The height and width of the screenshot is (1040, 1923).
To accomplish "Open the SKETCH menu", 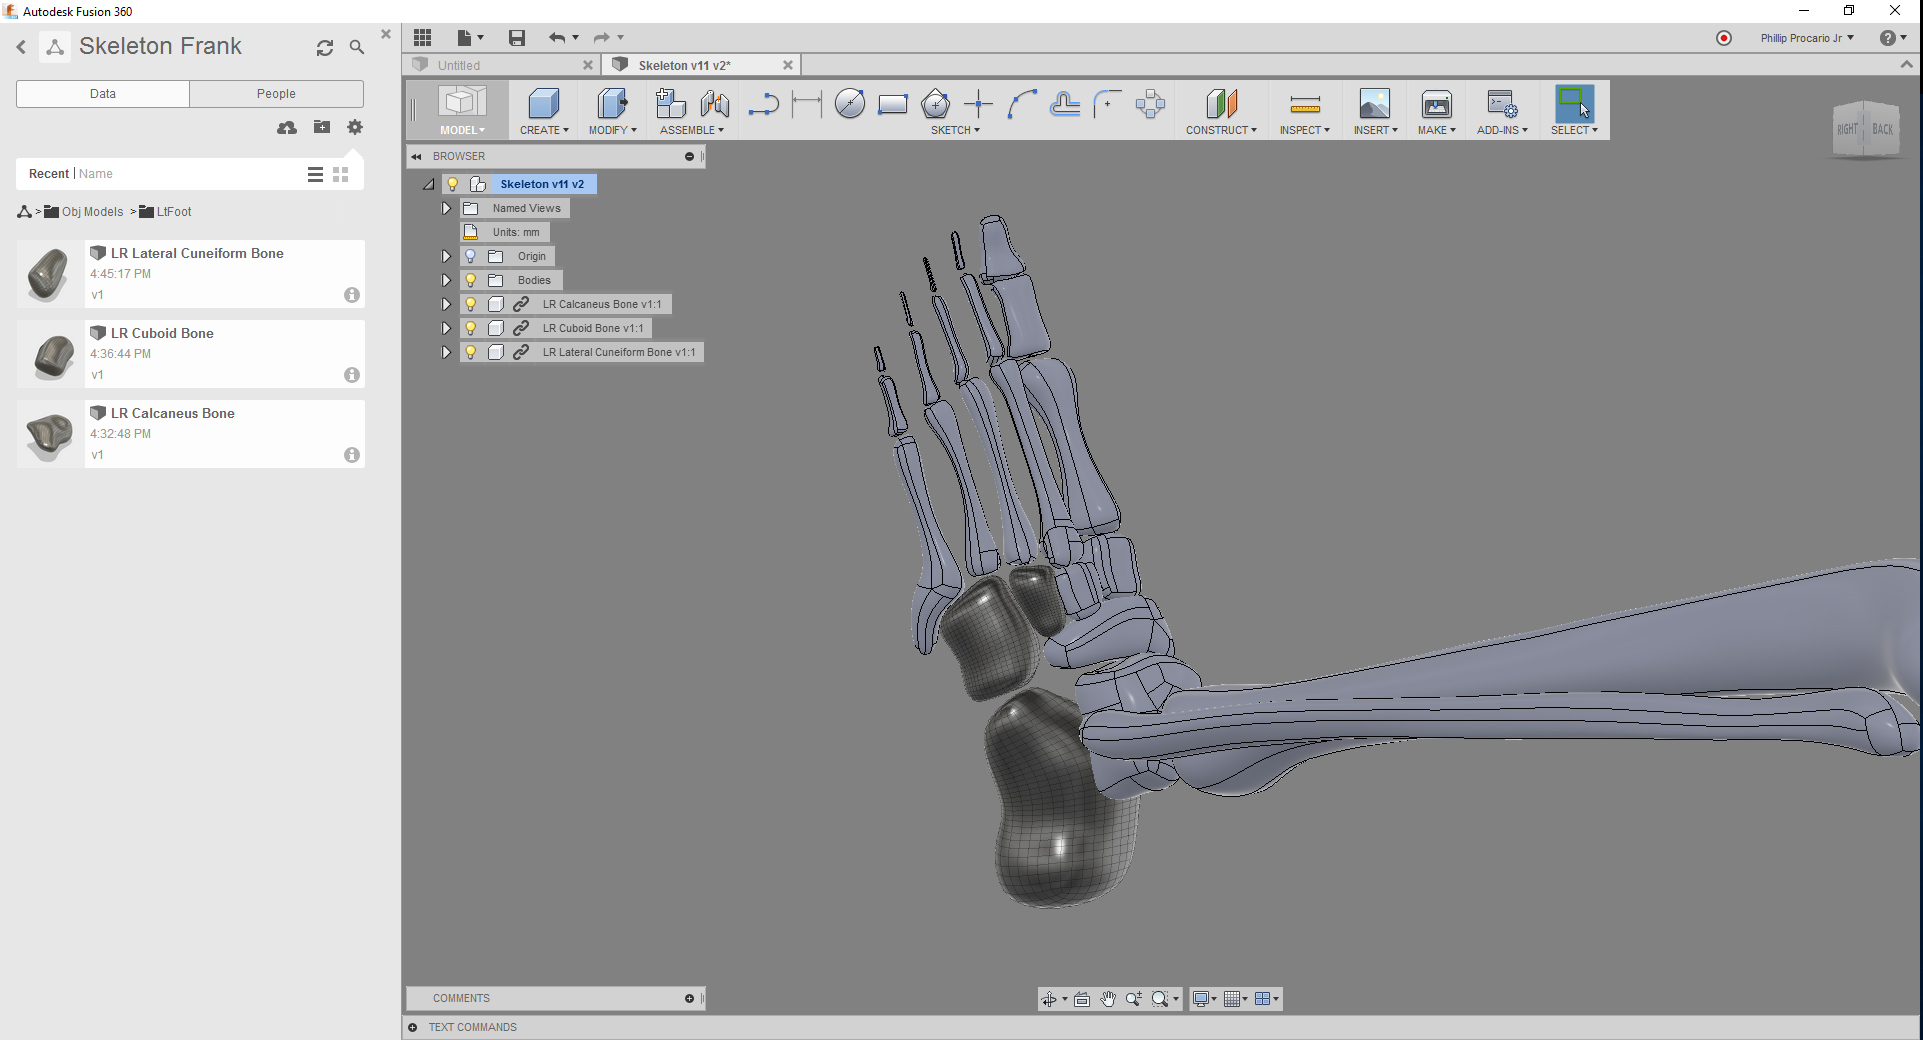I will click(955, 130).
